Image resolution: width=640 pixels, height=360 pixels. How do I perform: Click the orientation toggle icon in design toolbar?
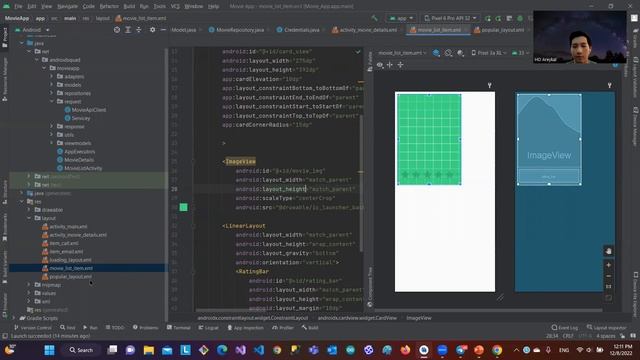coord(449,53)
